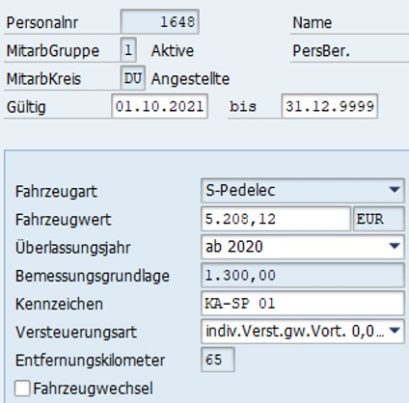Viewport: 409px width, 403px height.
Task: Click the MitarbGruppe field with 1
Action: 128,50
